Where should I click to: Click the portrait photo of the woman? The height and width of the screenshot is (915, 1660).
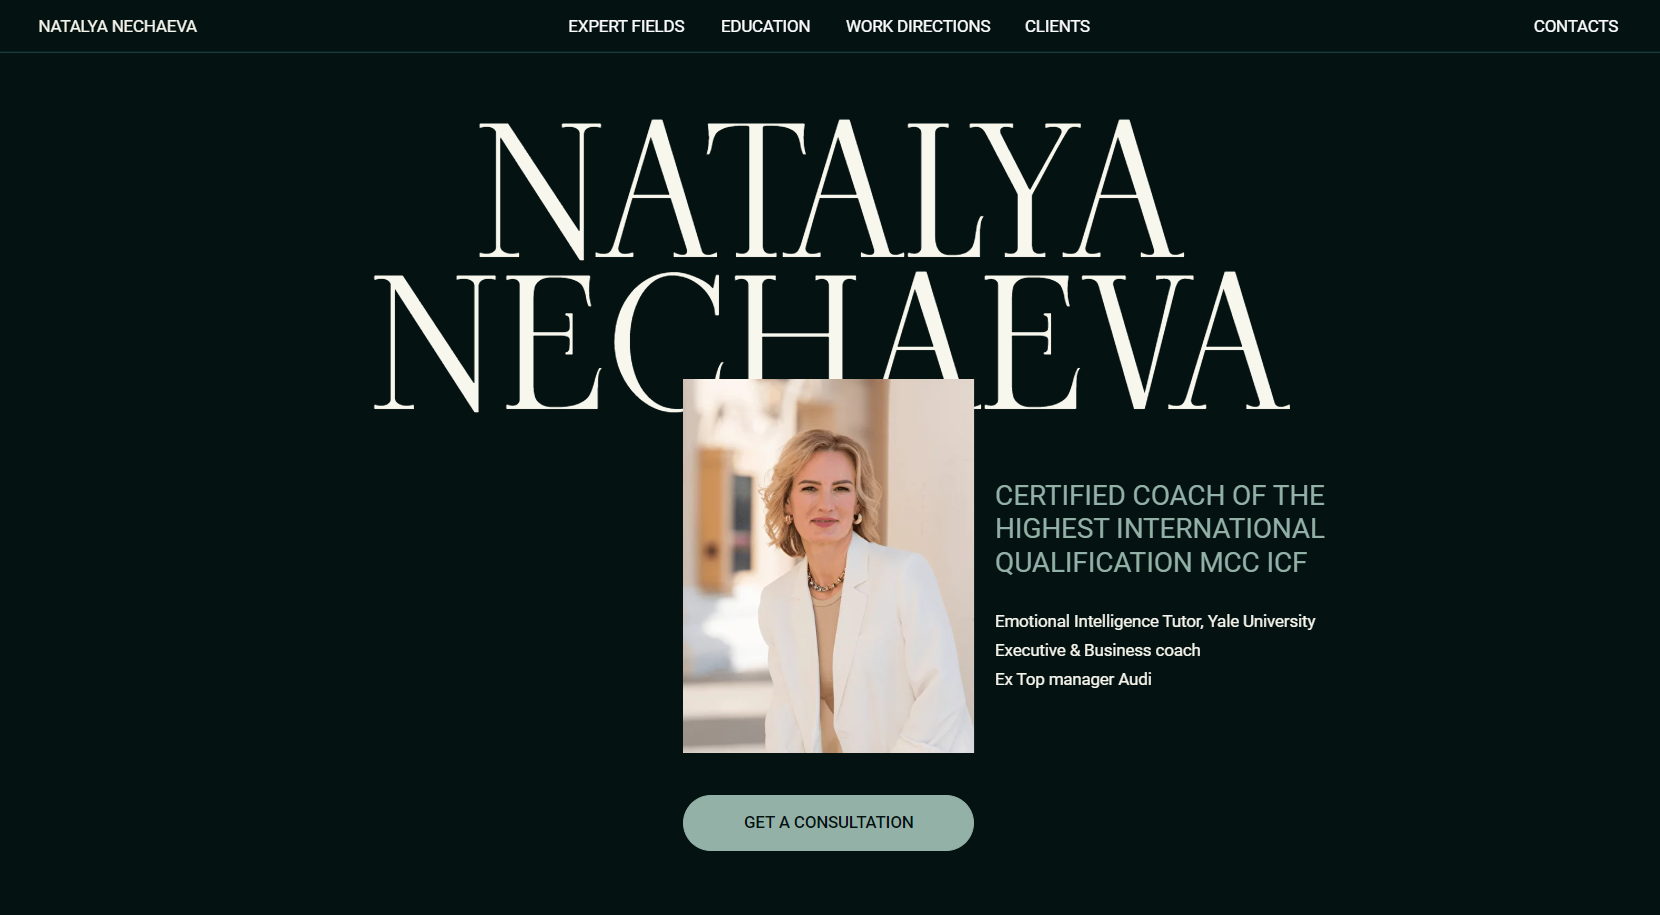(x=828, y=566)
